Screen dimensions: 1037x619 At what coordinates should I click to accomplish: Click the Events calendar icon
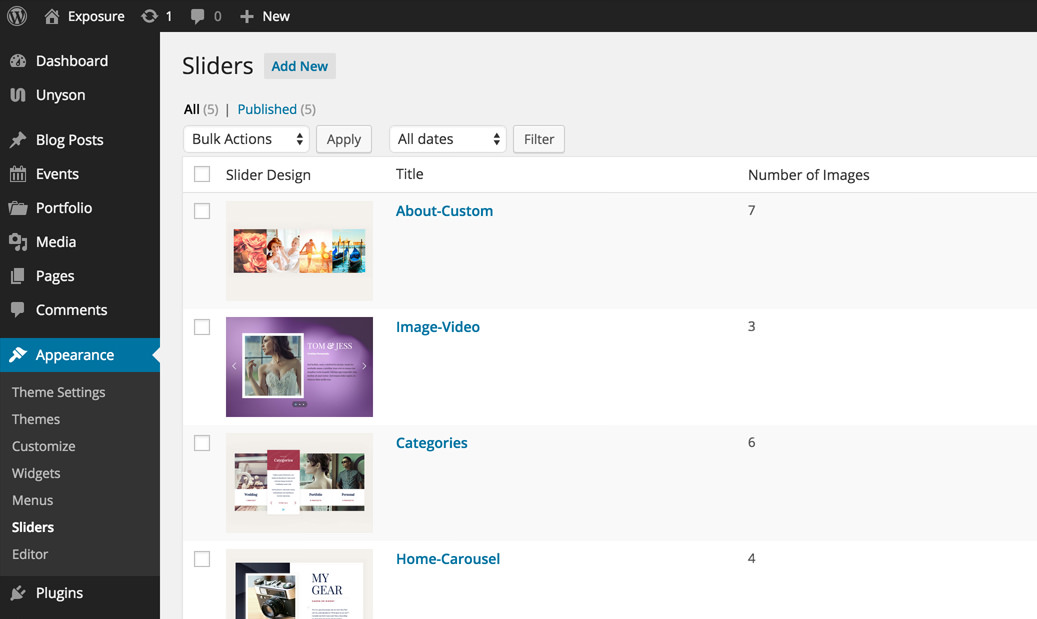tap(18, 174)
